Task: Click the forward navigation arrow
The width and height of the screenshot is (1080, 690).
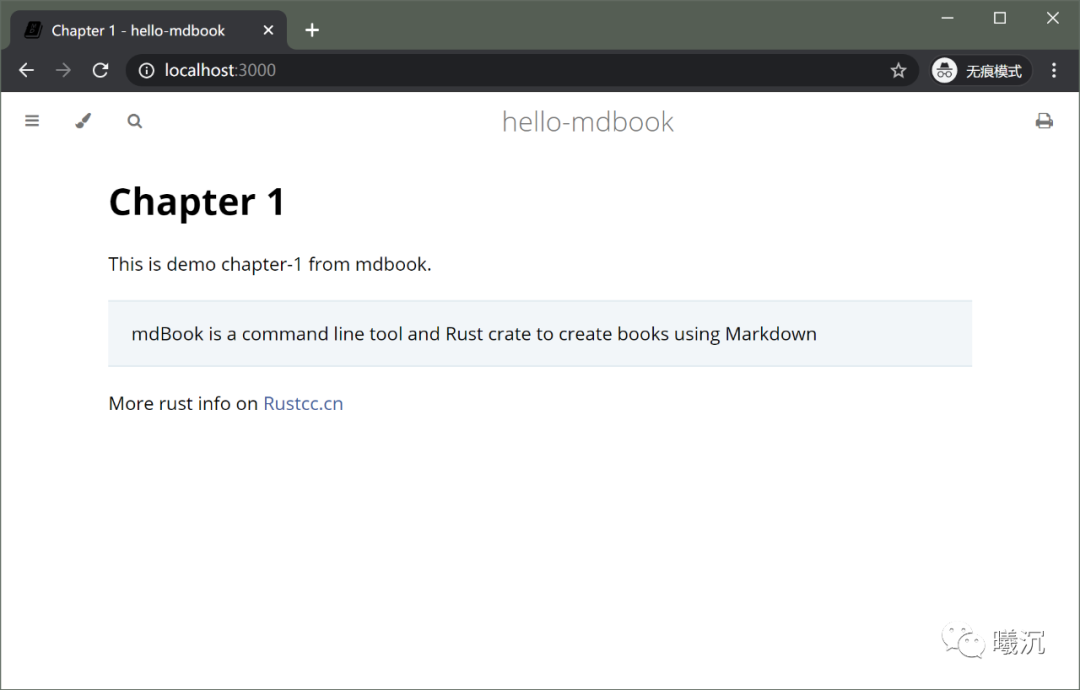Action: pos(62,70)
